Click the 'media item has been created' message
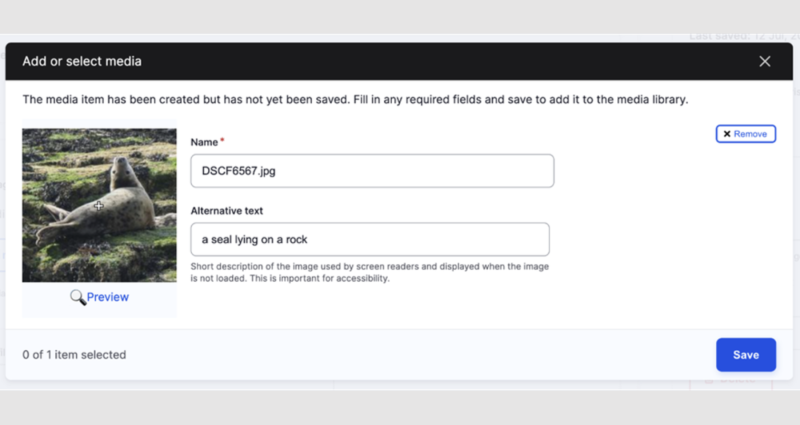Viewport: 800px width, 425px height. [355, 99]
